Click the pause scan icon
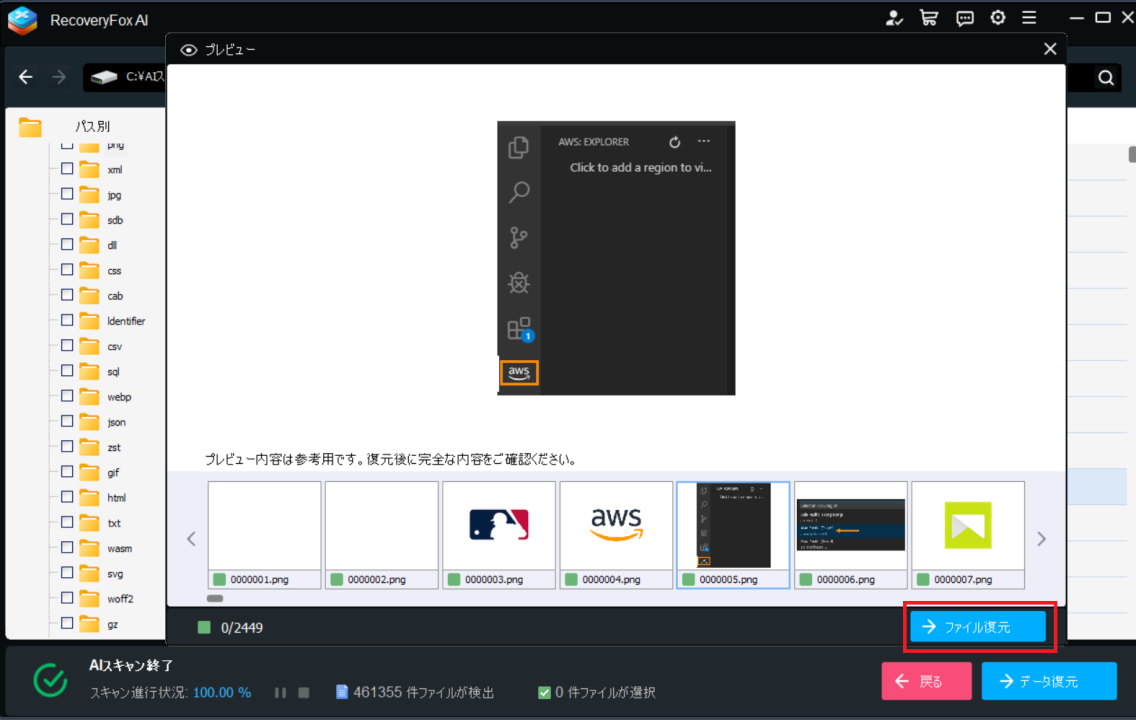The width and height of the screenshot is (1136, 720). (x=280, y=692)
